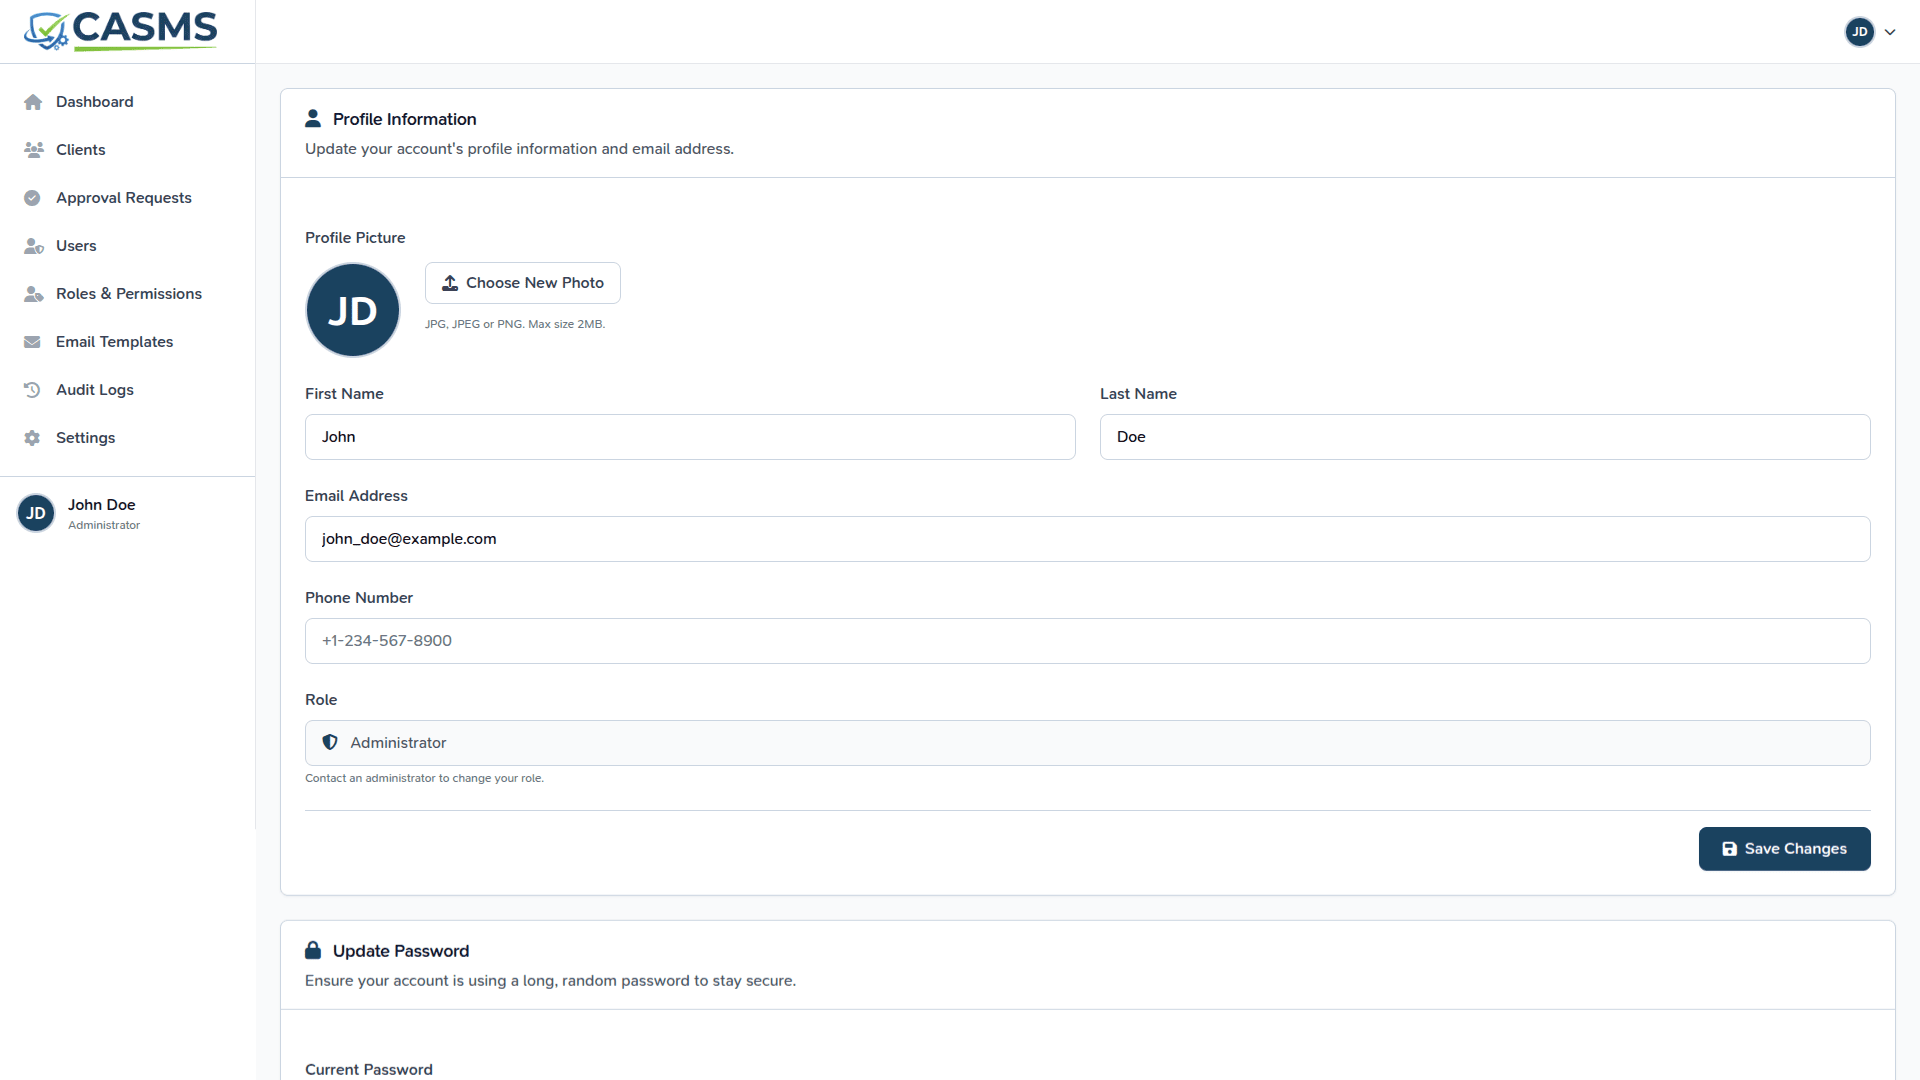
Task: Click the CASMS logo
Action: point(121,31)
